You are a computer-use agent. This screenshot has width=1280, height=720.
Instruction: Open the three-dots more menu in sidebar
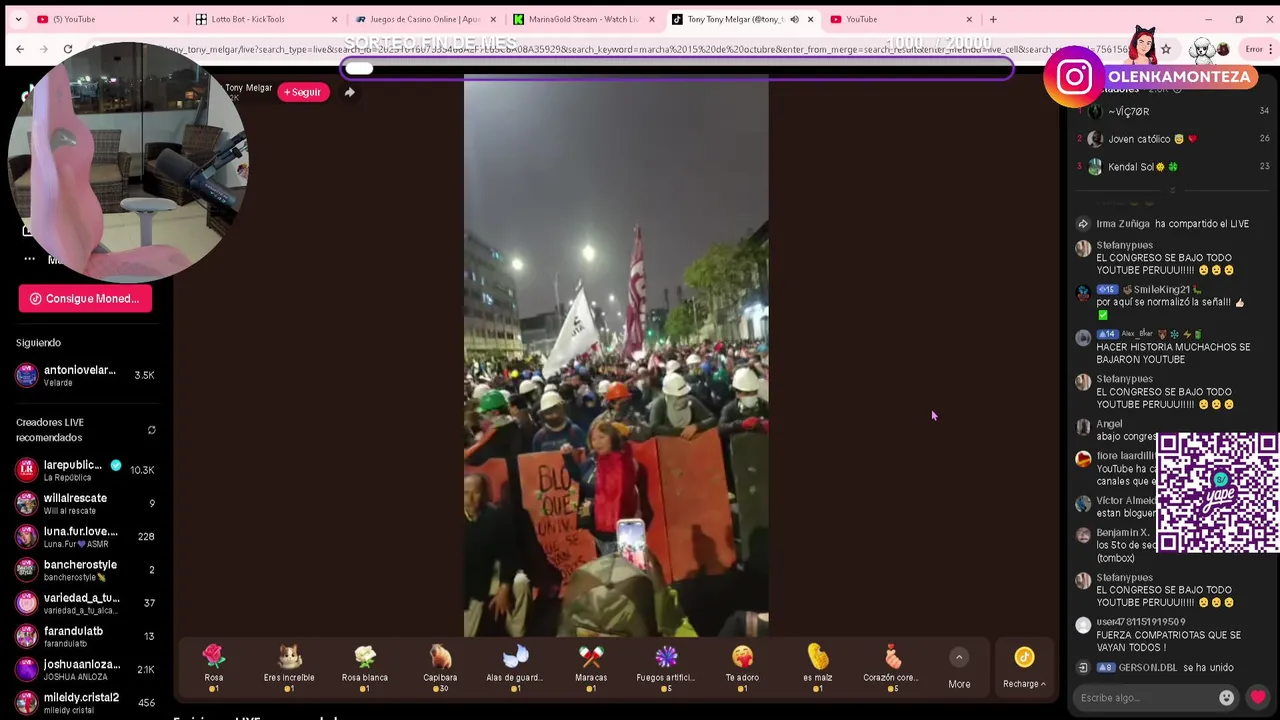tap(29, 259)
